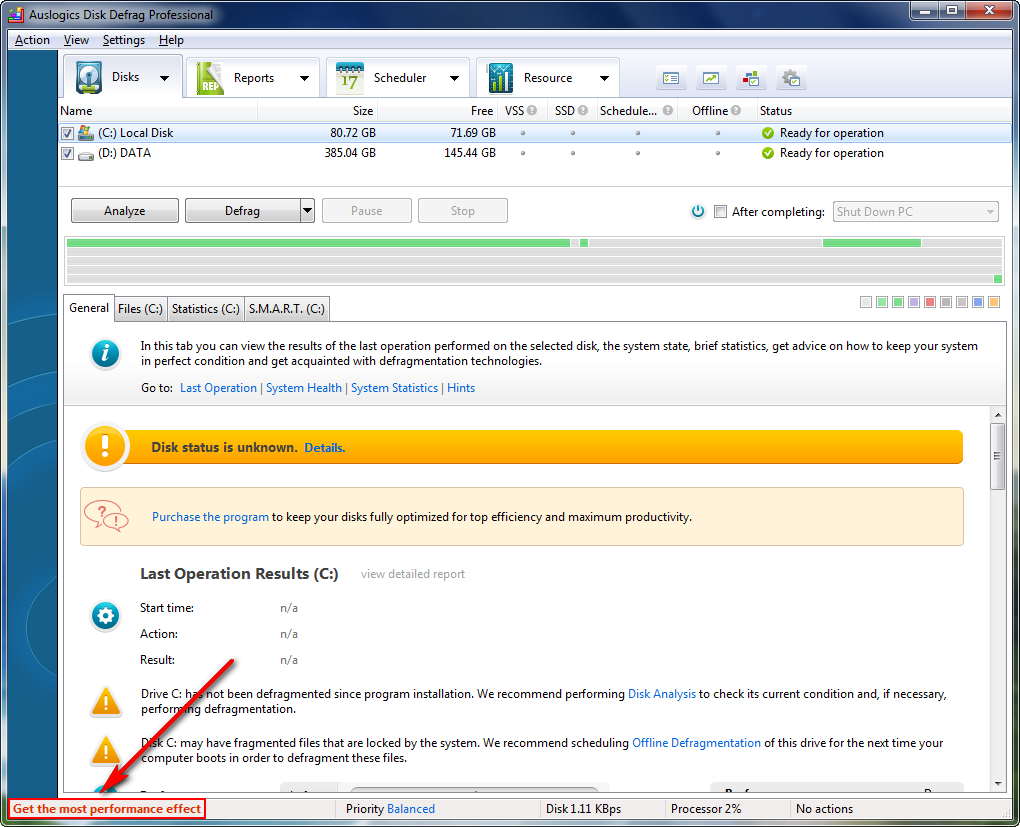Follow the System Health link

pyautogui.click(x=304, y=388)
